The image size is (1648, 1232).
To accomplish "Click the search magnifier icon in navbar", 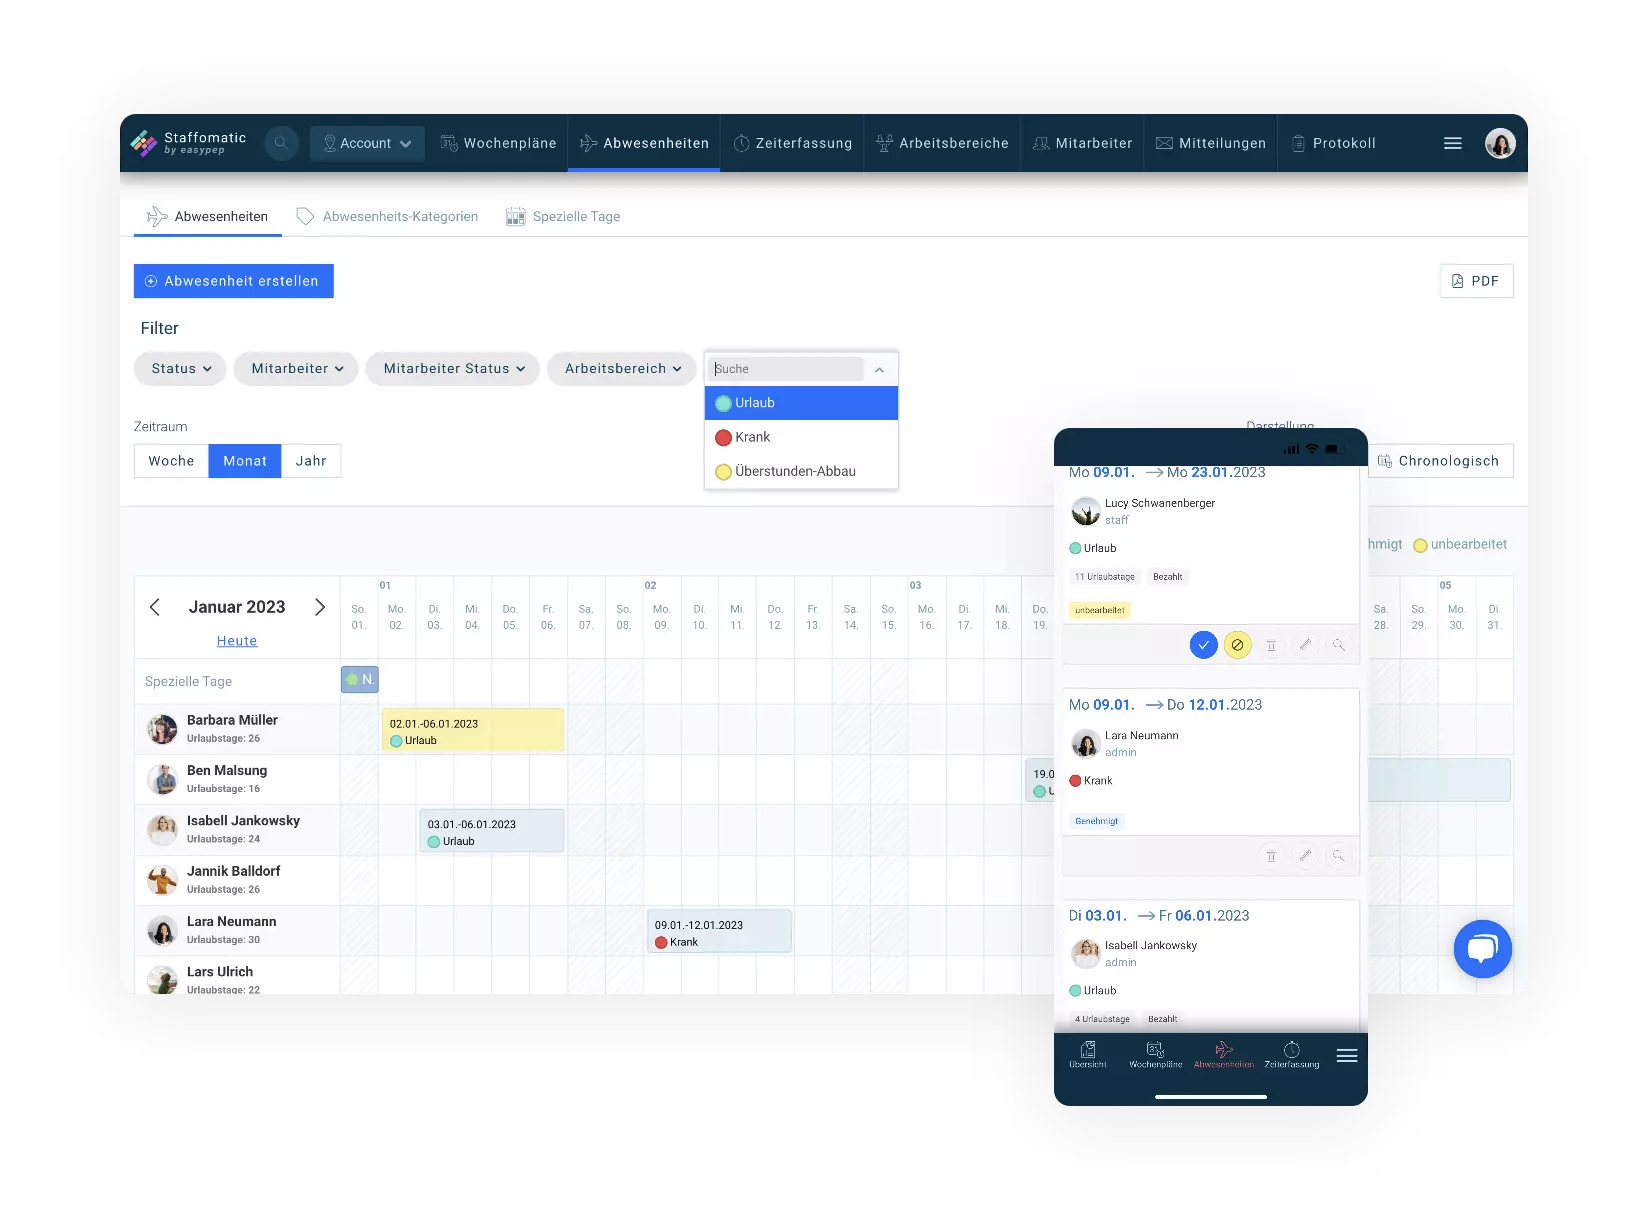I will pos(281,143).
